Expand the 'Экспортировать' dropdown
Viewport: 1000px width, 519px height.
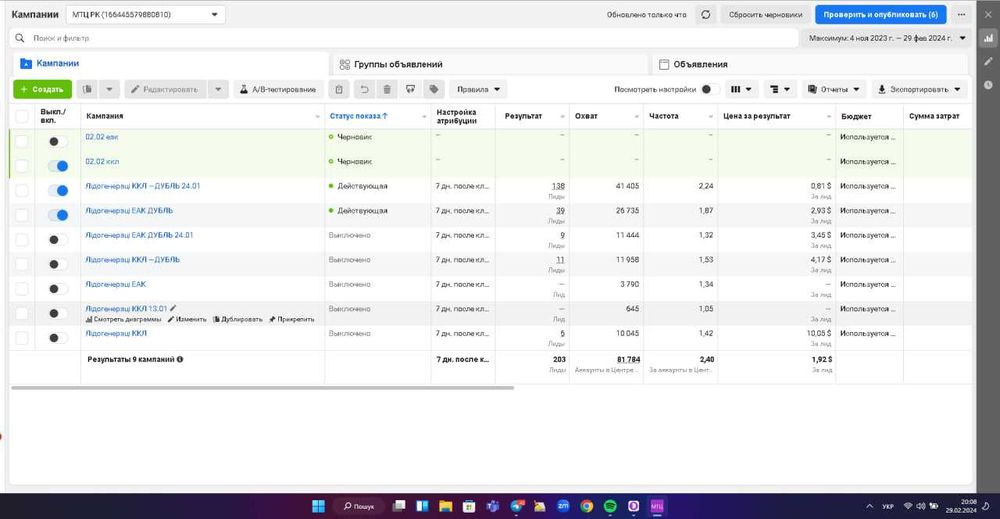click(x=919, y=89)
